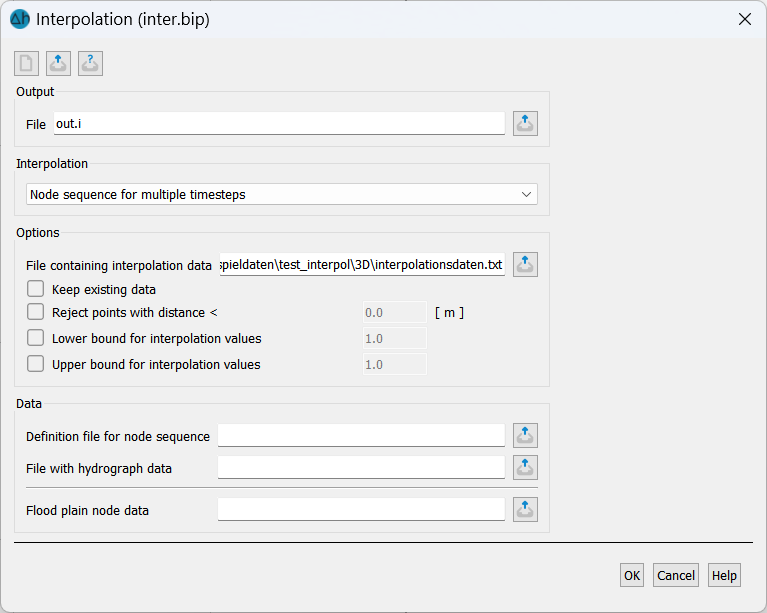767x613 pixels.
Task: Open the Interpolation method dropdown
Action: pyautogui.click(x=282, y=194)
